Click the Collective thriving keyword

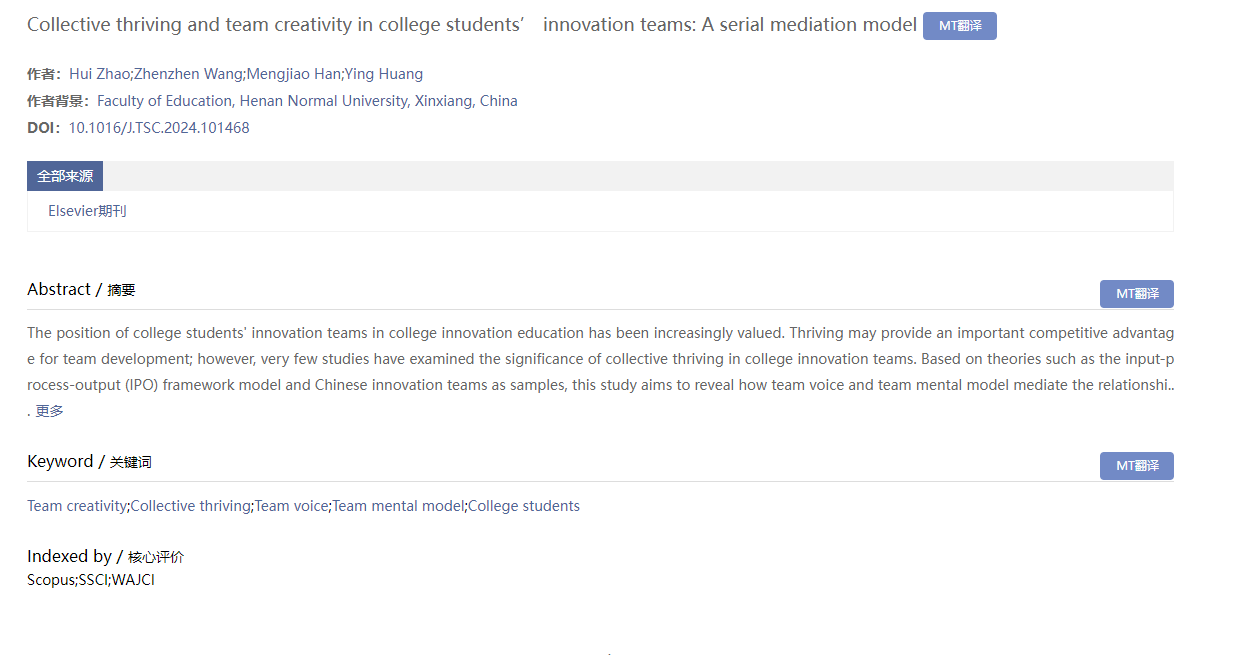tap(190, 506)
